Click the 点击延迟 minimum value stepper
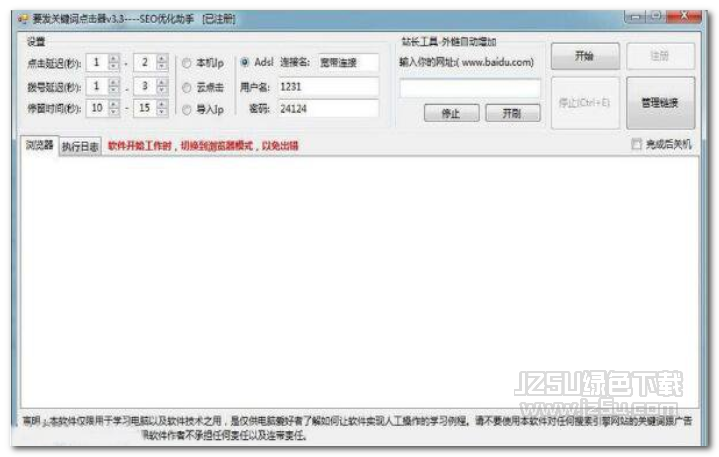 113,62
